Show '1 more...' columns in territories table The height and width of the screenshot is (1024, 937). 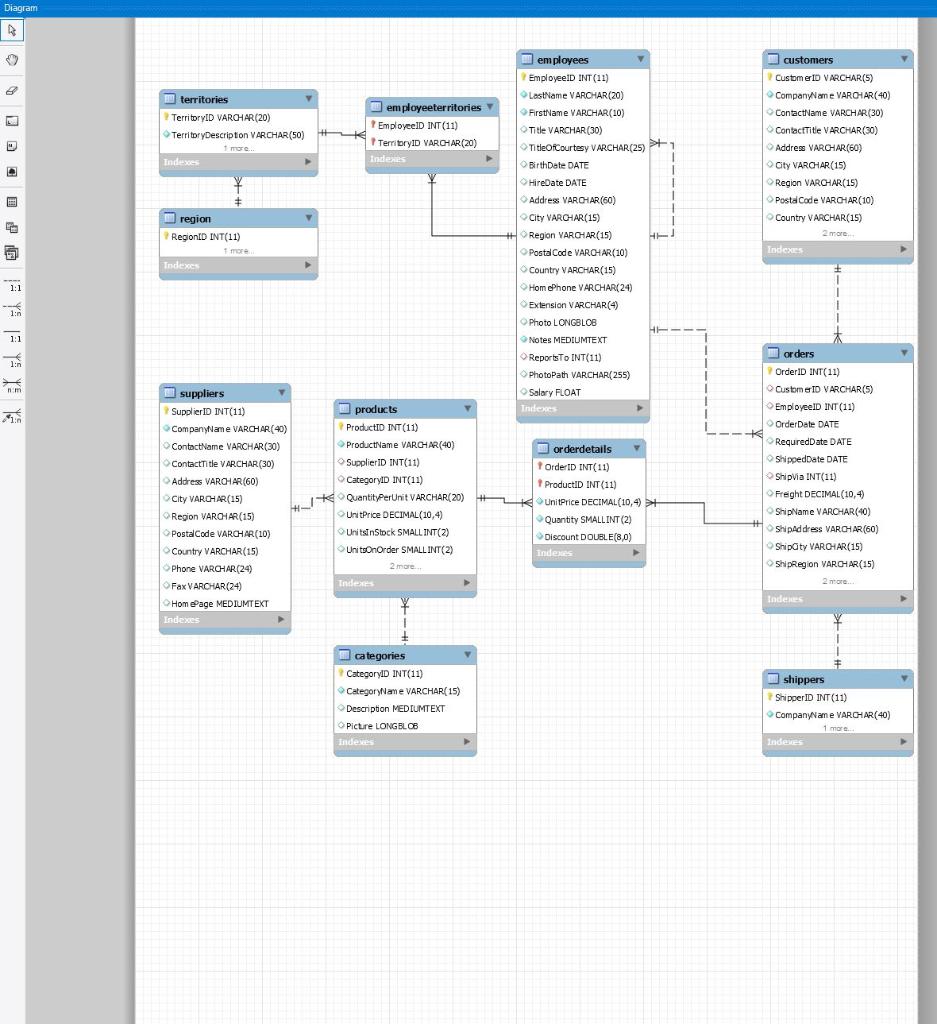(x=239, y=149)
